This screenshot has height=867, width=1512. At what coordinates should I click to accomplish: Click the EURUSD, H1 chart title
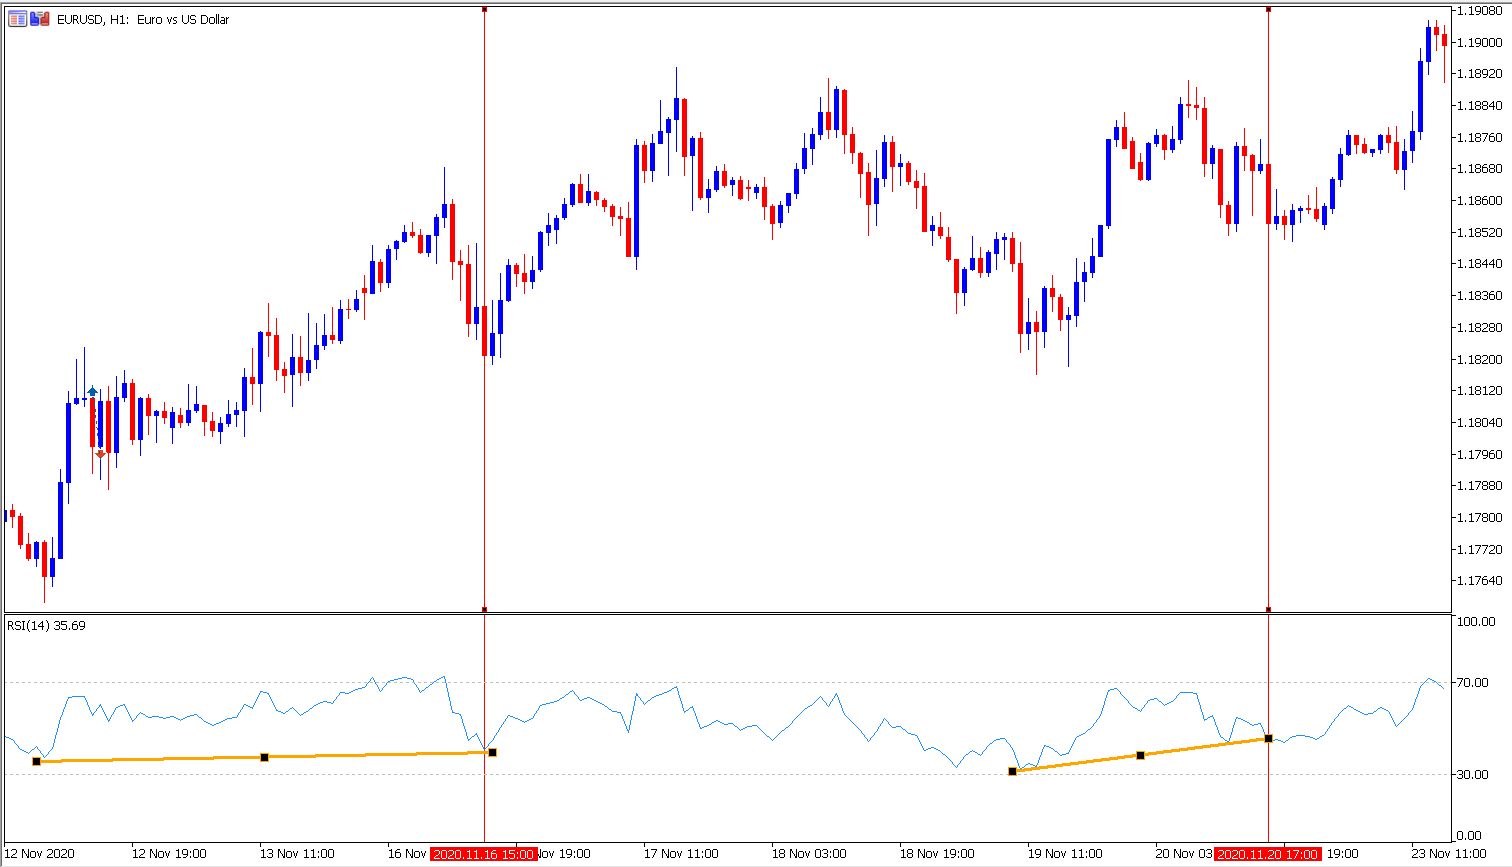[143, 19]
